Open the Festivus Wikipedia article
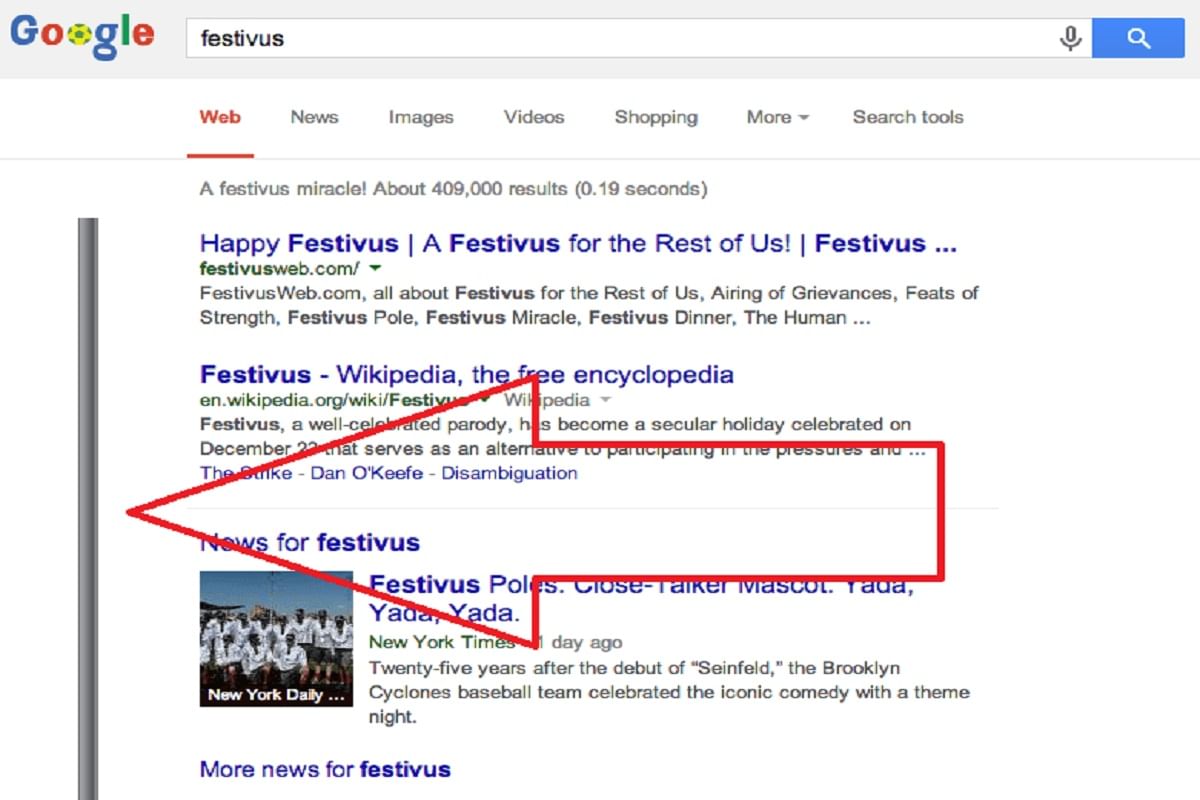This screenshot has height=800, width=1200. point(464,374)
